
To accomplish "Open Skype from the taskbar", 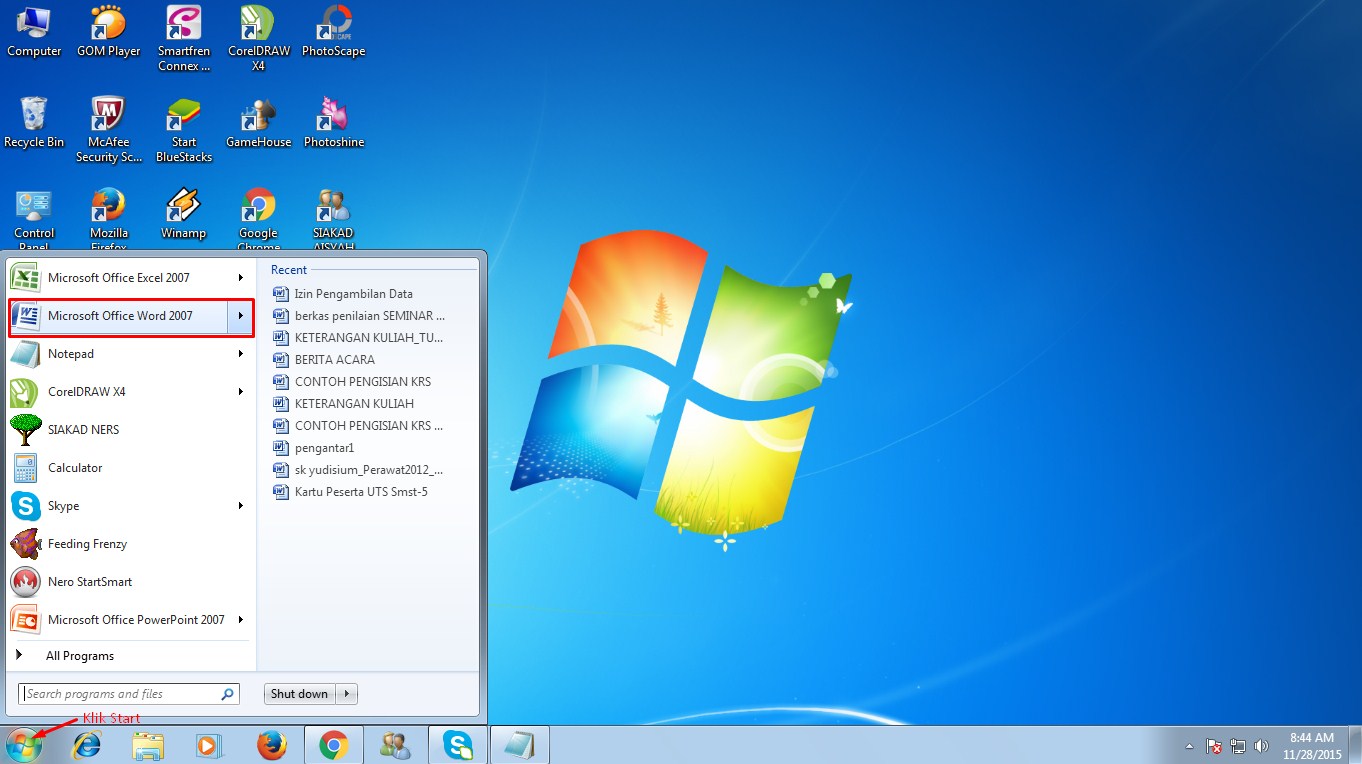I will pos(457,744).
